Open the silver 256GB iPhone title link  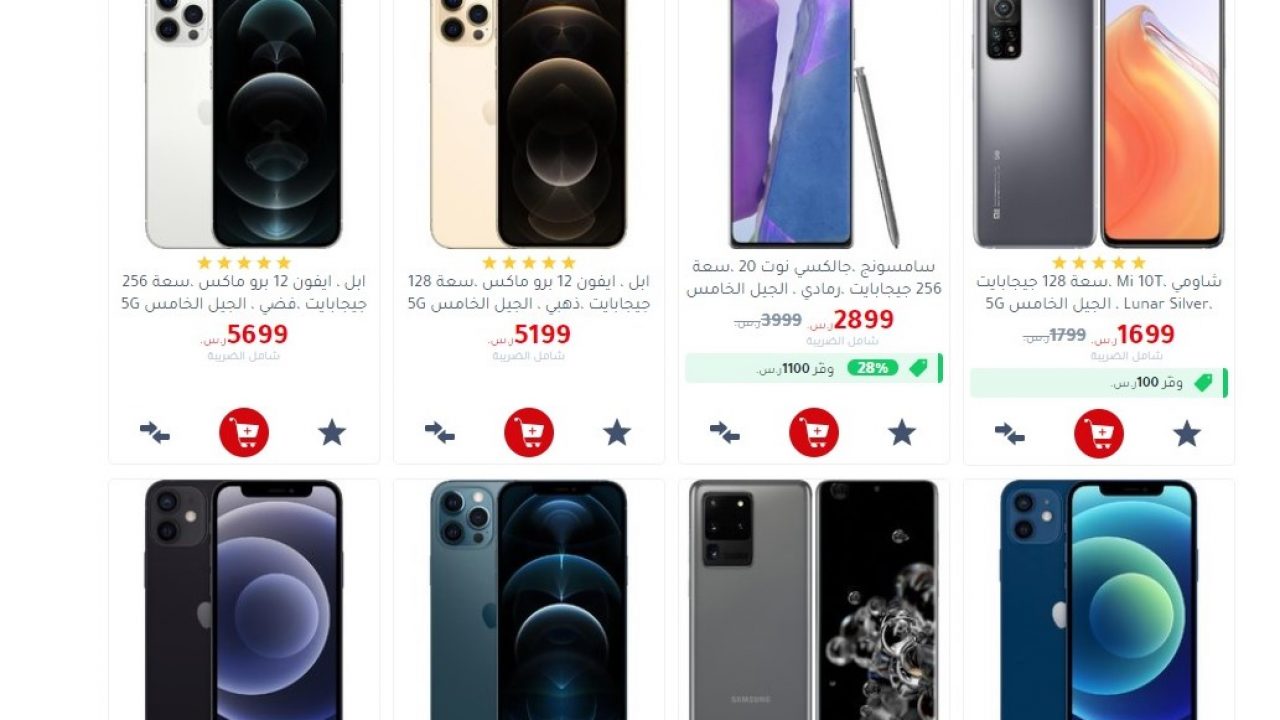pyautogui.click(x=244, y=293)
